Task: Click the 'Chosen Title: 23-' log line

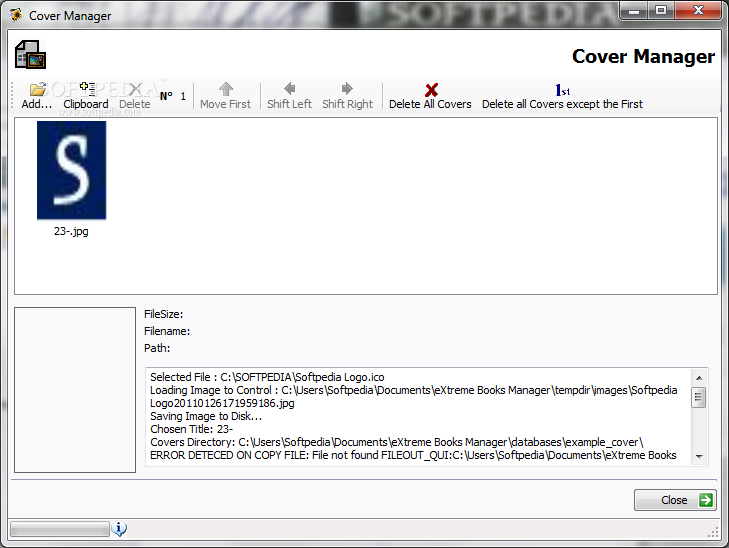Action: pyautogui.click(x=192, y=429)
